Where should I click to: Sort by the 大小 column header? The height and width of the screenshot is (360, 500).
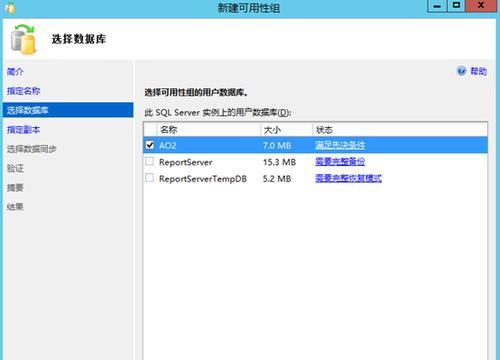[x=286, y=130]
